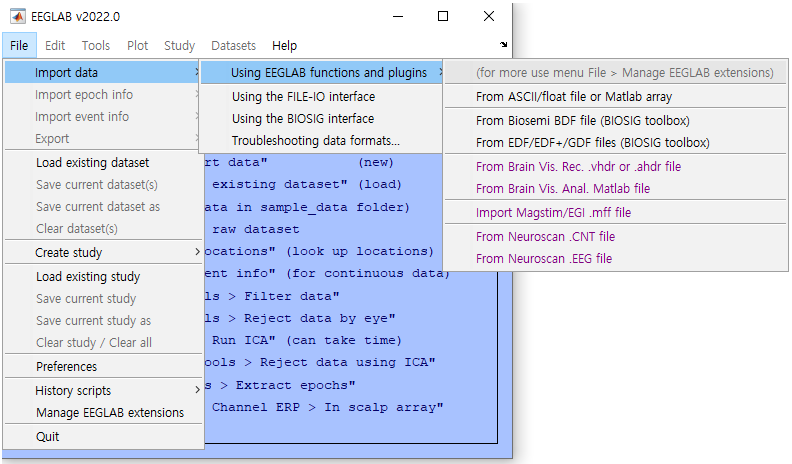Minimize the EEGLAB window
This screenshot has height=464, width=792.
coord(398,17)
